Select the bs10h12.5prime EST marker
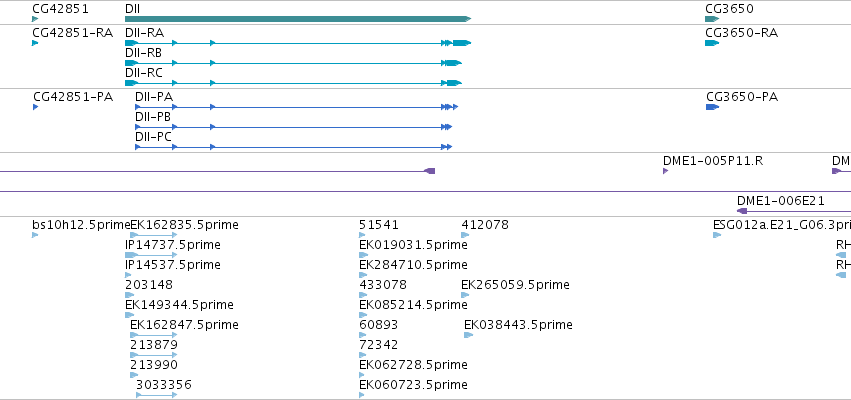851x400 pixels. click(35, 235)
